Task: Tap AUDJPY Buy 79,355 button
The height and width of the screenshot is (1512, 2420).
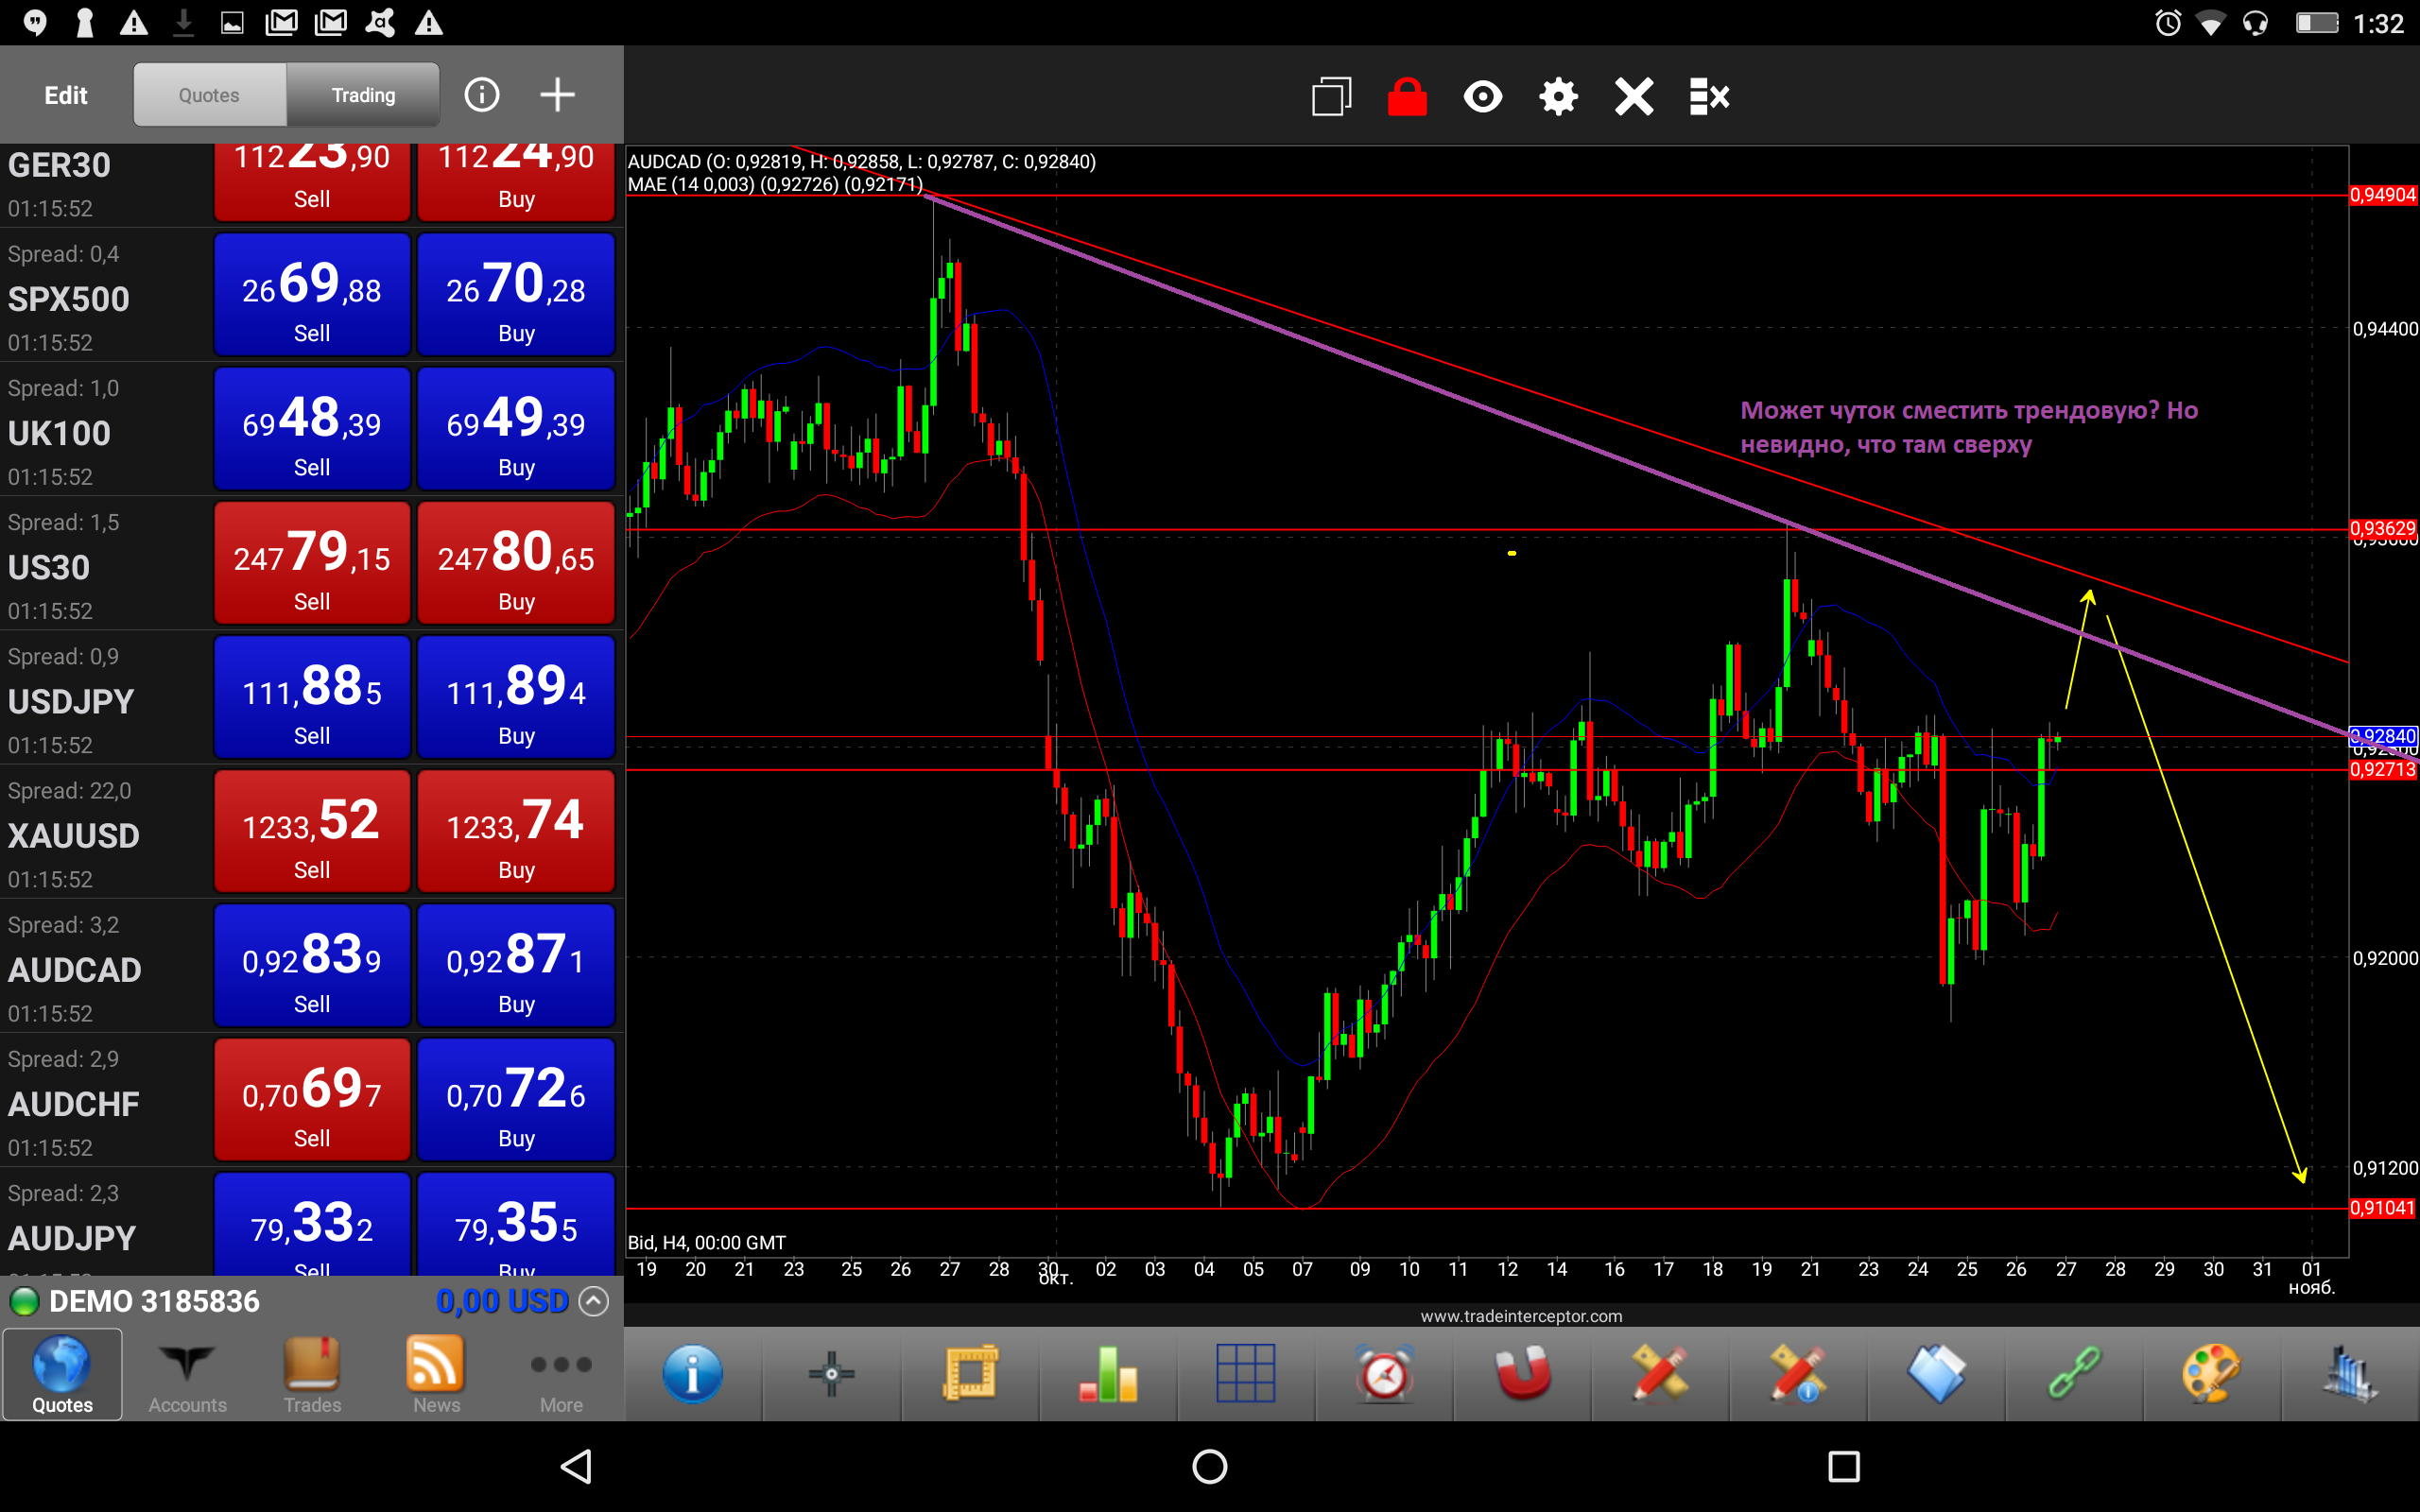Action: pyautogui.click(x=516, y=1225)
